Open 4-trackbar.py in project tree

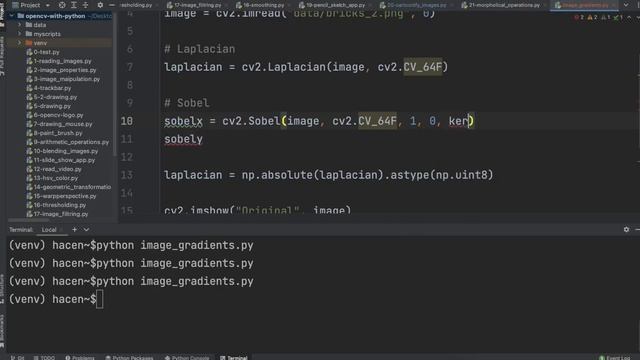52,88
